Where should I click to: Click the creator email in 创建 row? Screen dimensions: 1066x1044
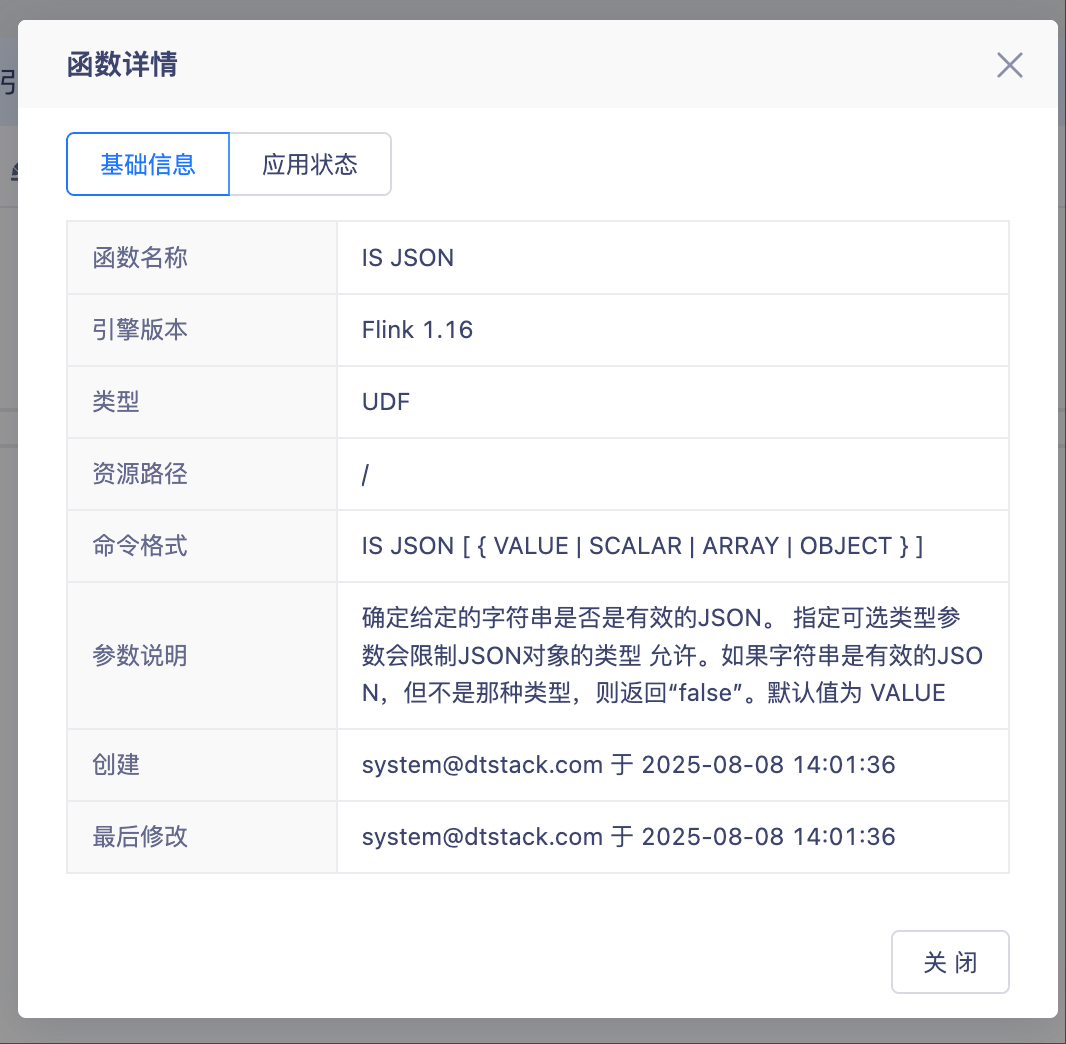[x=482, y=765]
